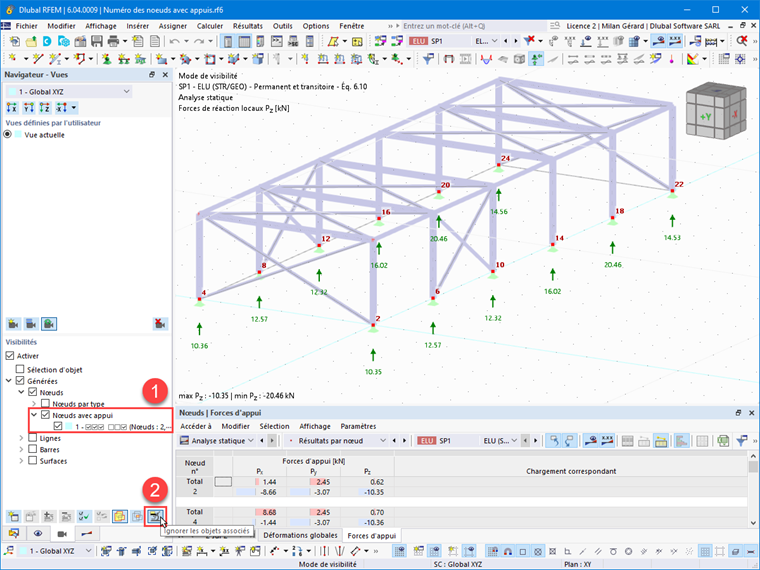Open the bottom toolbar 1 - Global XYZ dropdown
760x570 pixels.
click(x=55, y=551)
